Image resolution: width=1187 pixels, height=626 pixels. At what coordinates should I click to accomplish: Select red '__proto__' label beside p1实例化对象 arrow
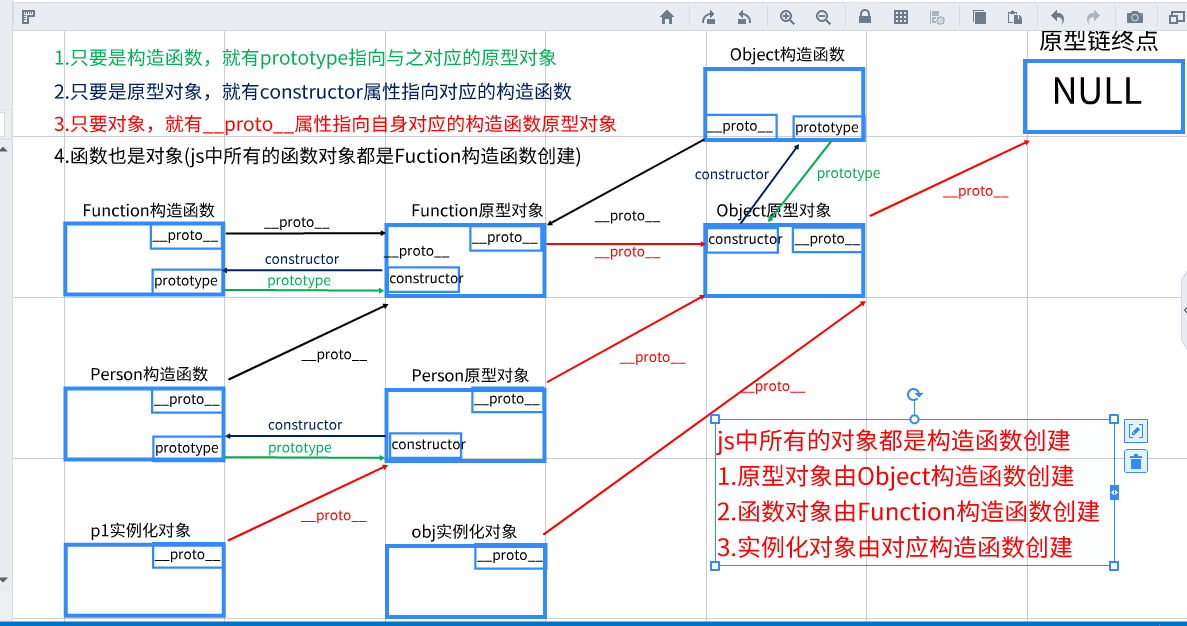coord(333,516)
